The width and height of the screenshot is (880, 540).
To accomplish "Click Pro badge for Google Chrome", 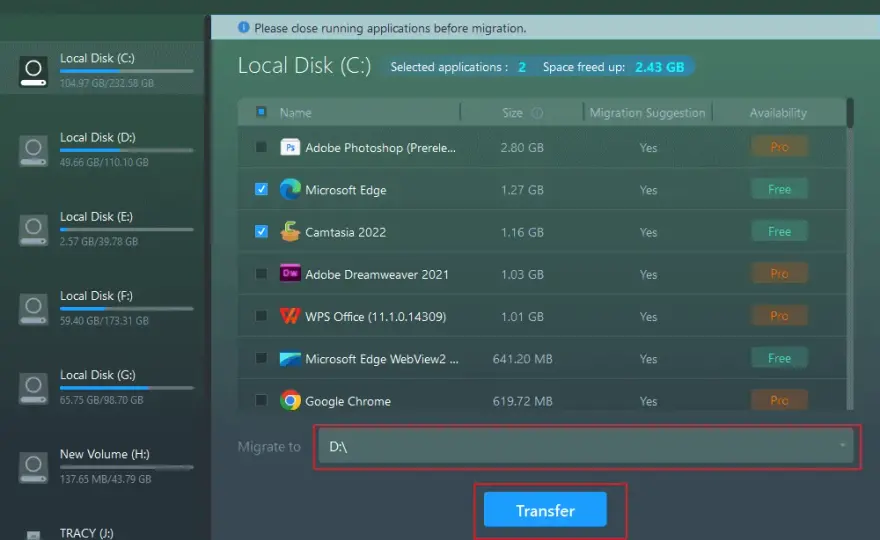I will tap(779, 400).
